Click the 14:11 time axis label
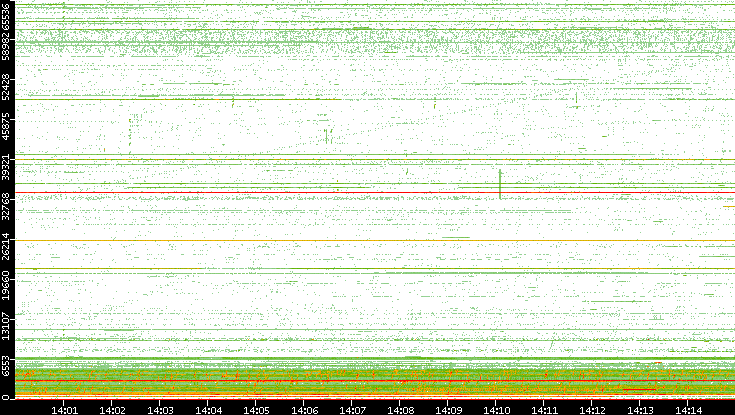 tap(544, 411)
